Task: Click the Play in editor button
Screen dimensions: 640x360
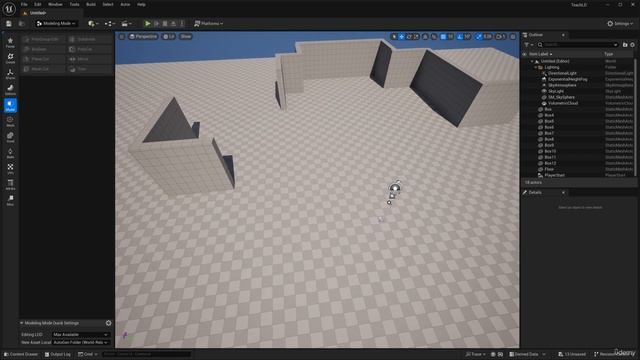Action: tap(148, 24)
